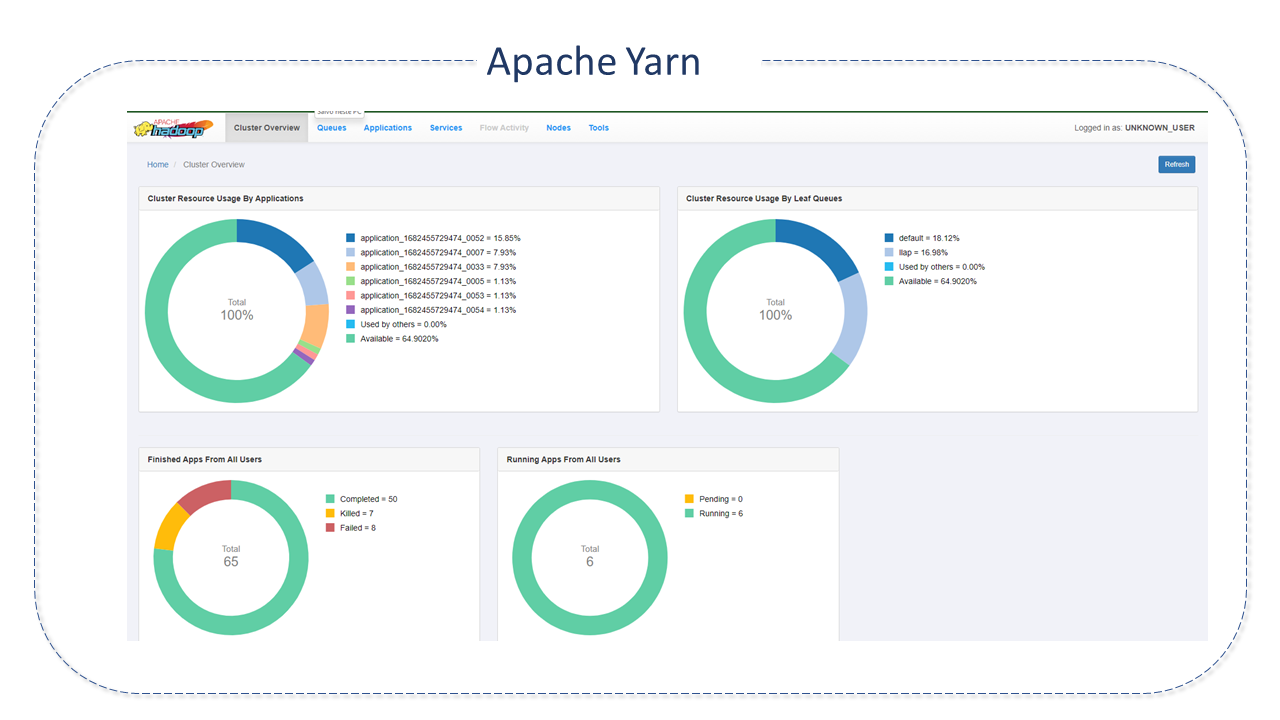This screenshot has height=720, width=1280.
Task: Click the orange donut slice in Applications chart
Action: click(x=315, y=326)
